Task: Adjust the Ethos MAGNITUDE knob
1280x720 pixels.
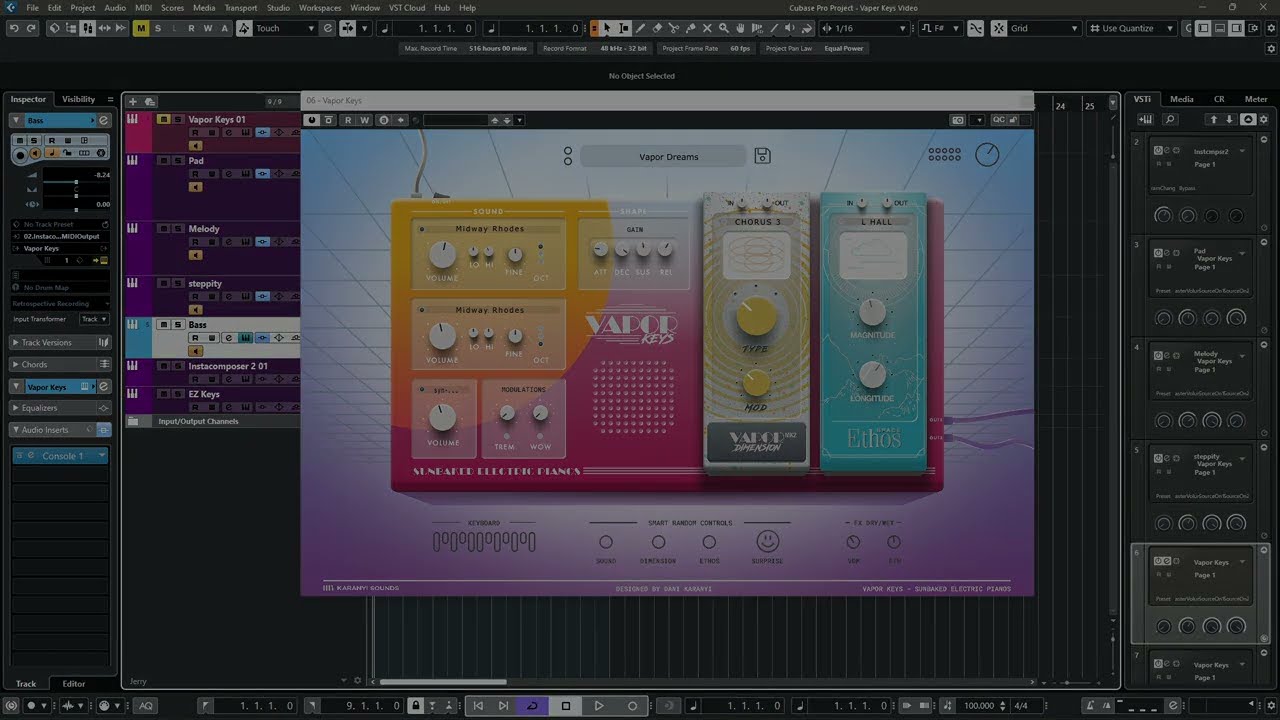Action: (x=872, y=312)
